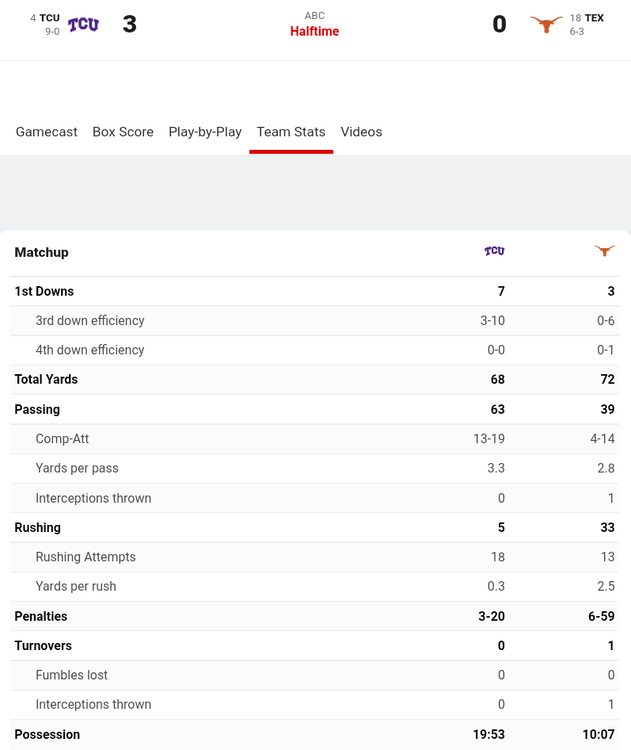Select the Total Yards stat row label
Screen dimensions: 631x750
[46, 379]
